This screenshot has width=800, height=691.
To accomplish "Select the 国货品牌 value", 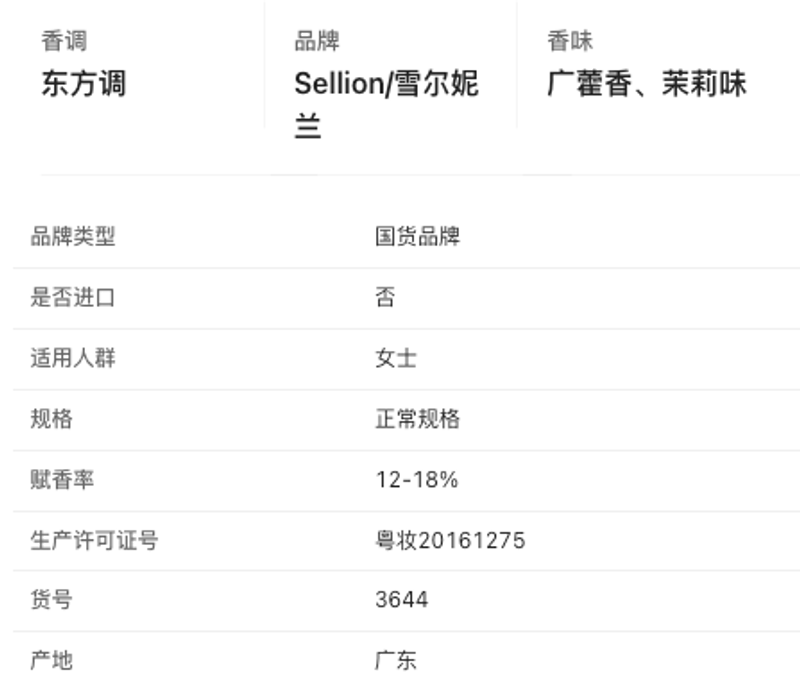I will (x=417, y=236).
